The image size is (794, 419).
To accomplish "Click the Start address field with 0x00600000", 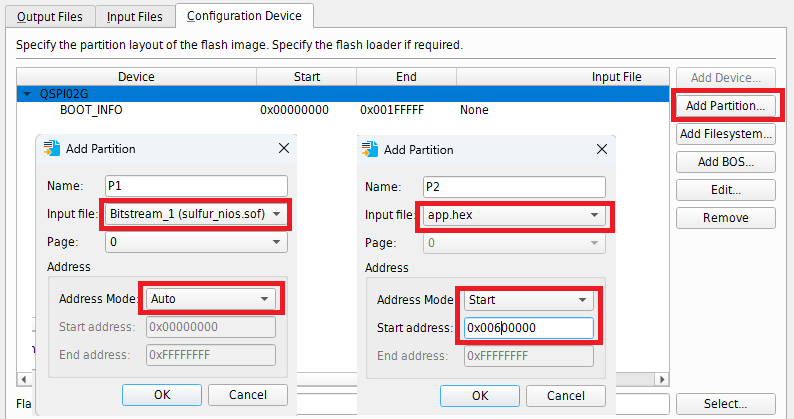I will tap(528, 327).
